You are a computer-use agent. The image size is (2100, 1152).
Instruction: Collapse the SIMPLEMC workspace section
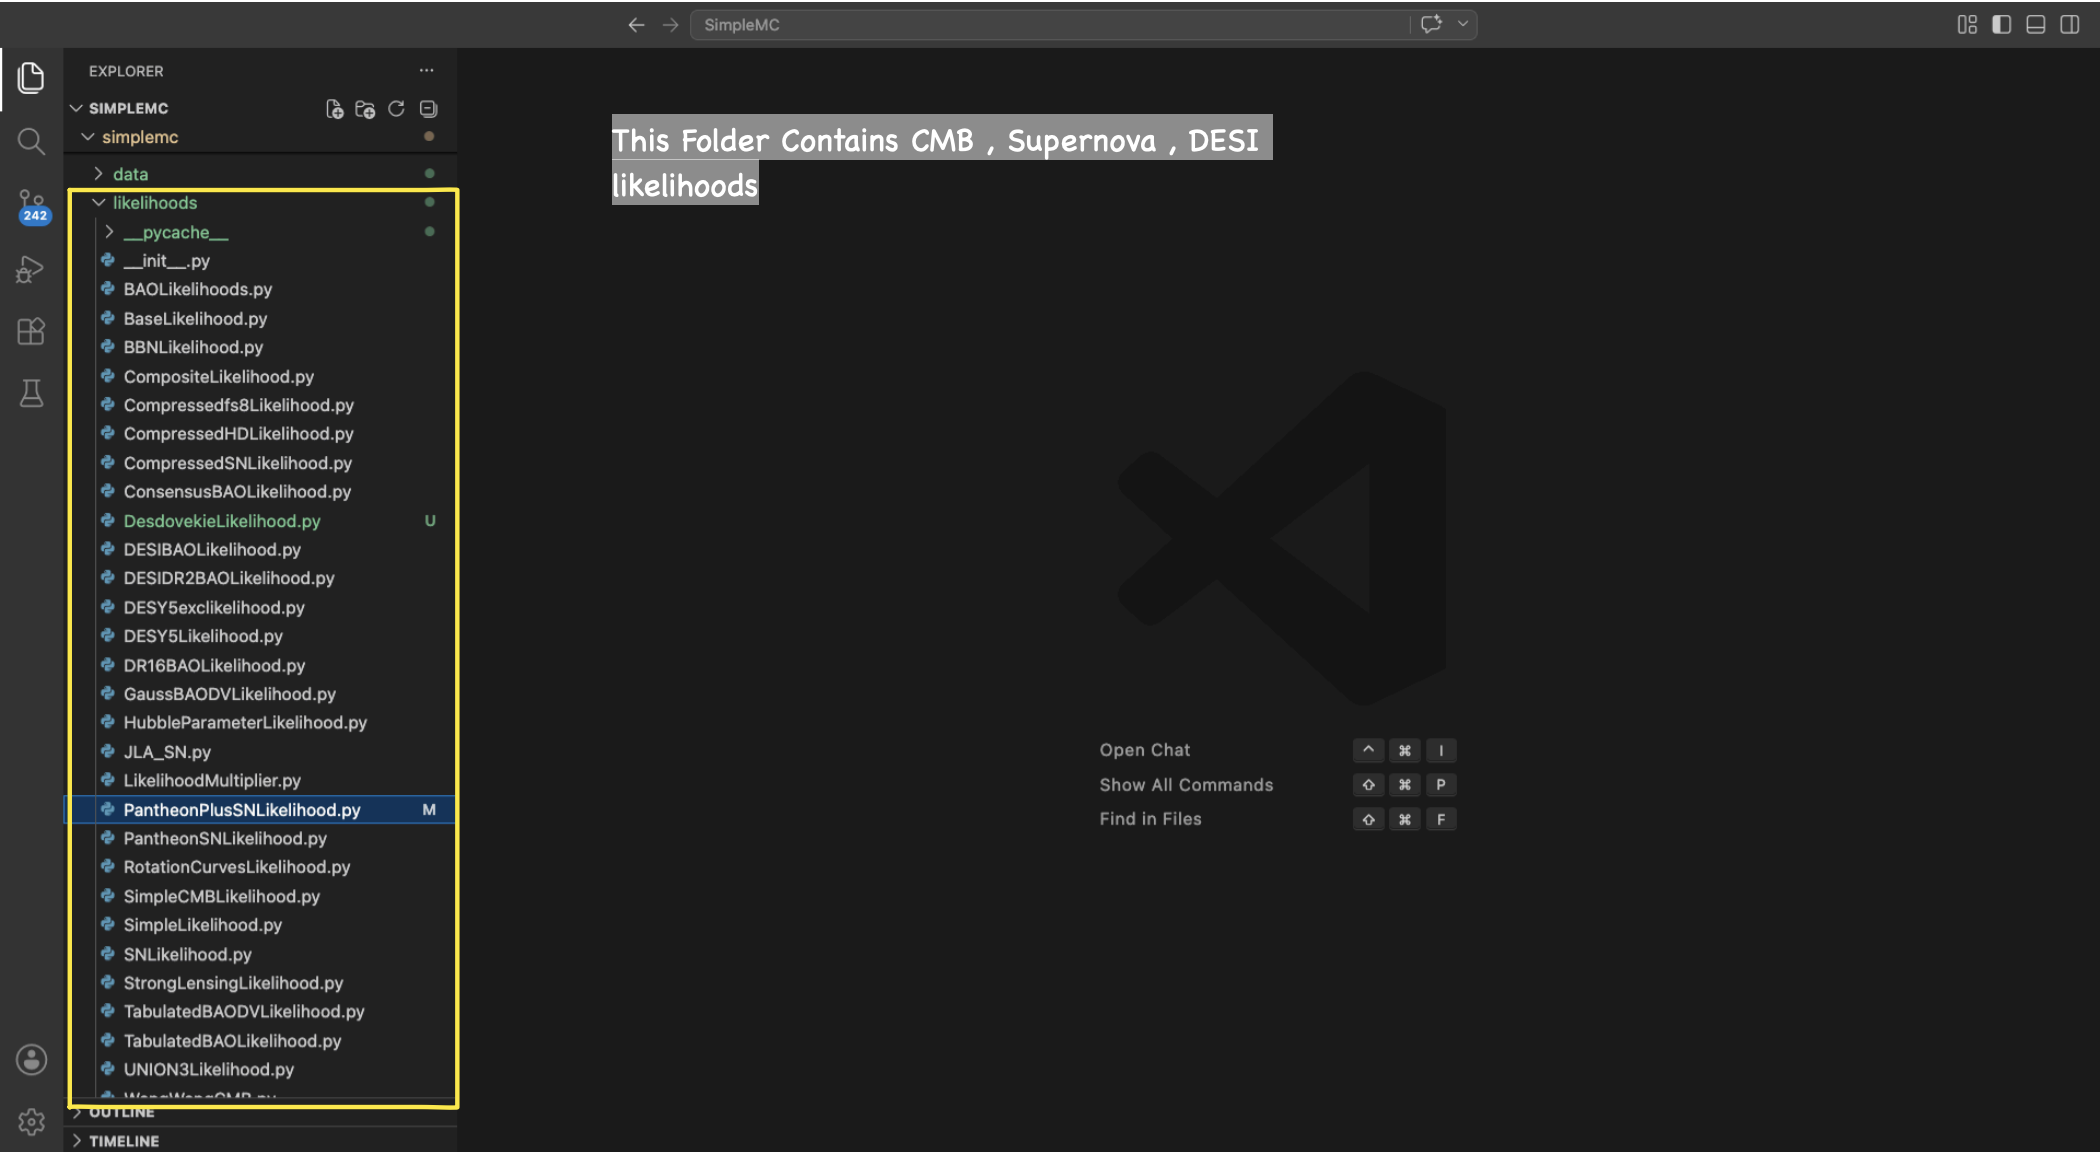coord(76,108)
